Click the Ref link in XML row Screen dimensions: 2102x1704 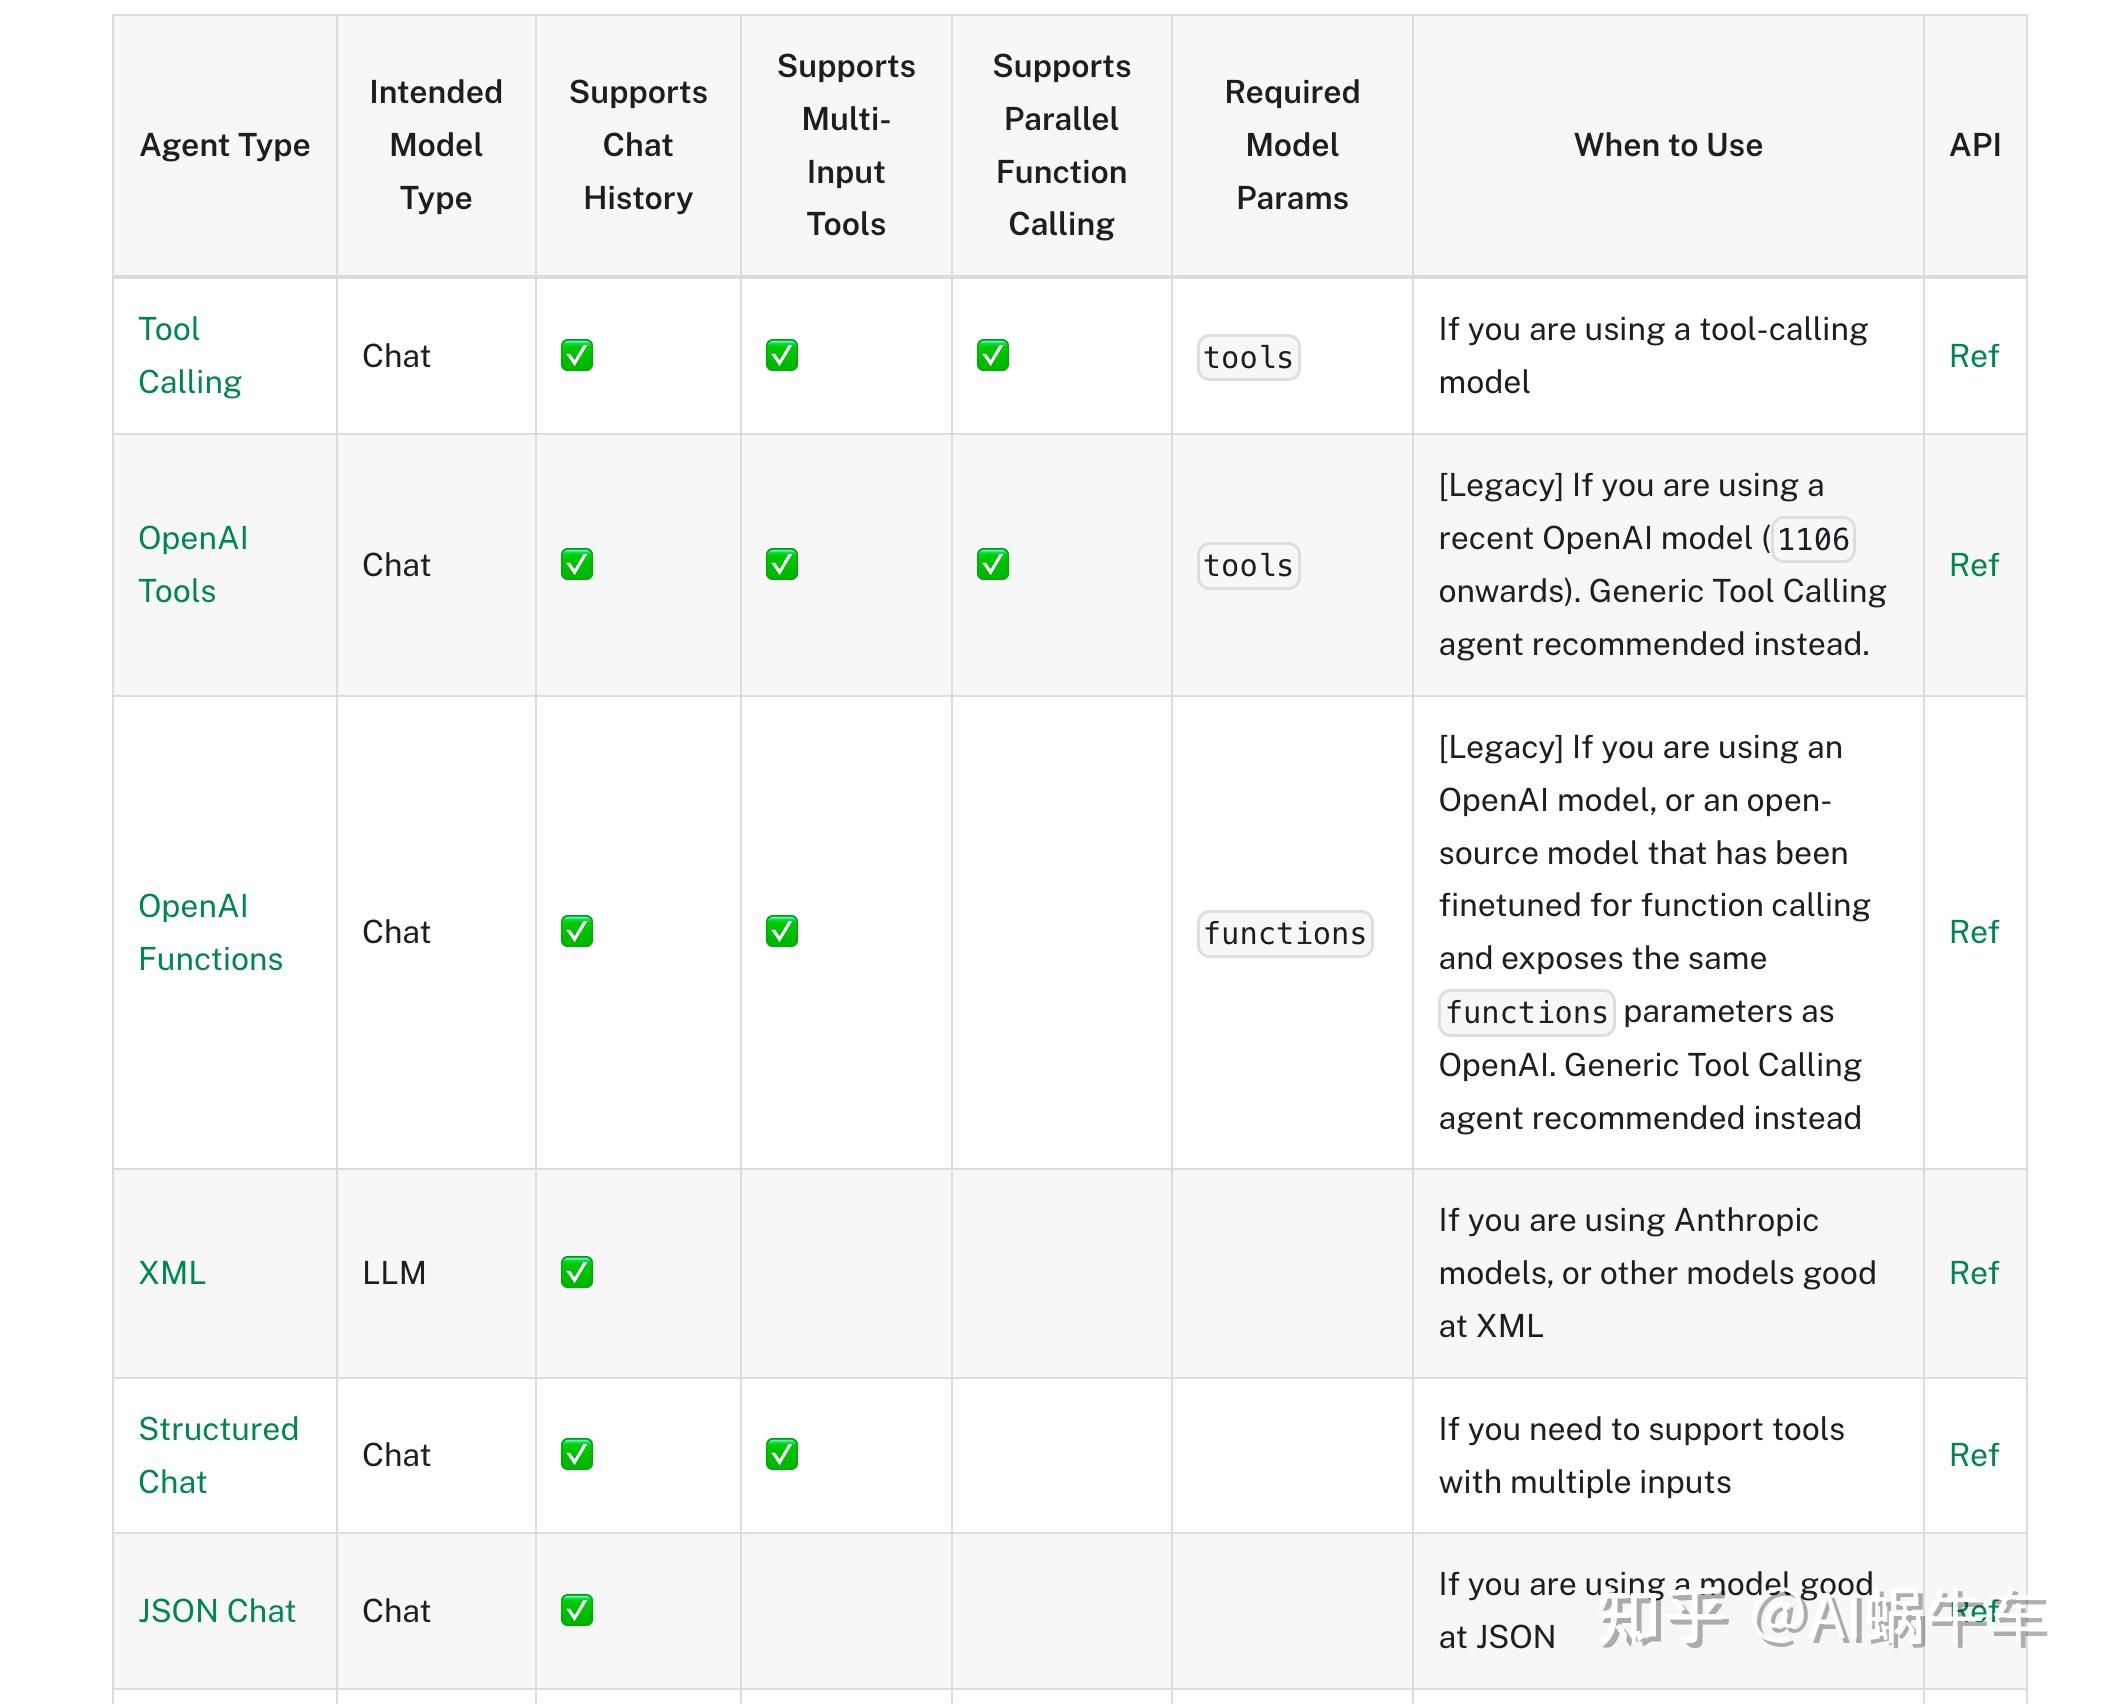pos(1973,1272)
